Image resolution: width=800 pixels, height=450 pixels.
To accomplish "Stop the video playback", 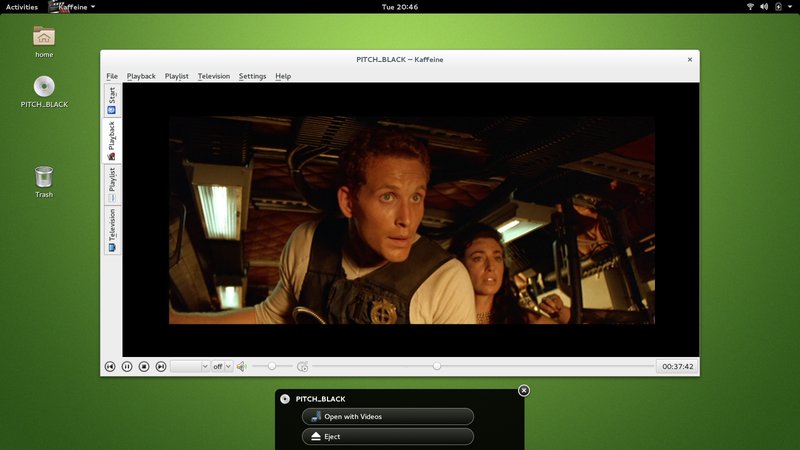I will tap(144, 366).
